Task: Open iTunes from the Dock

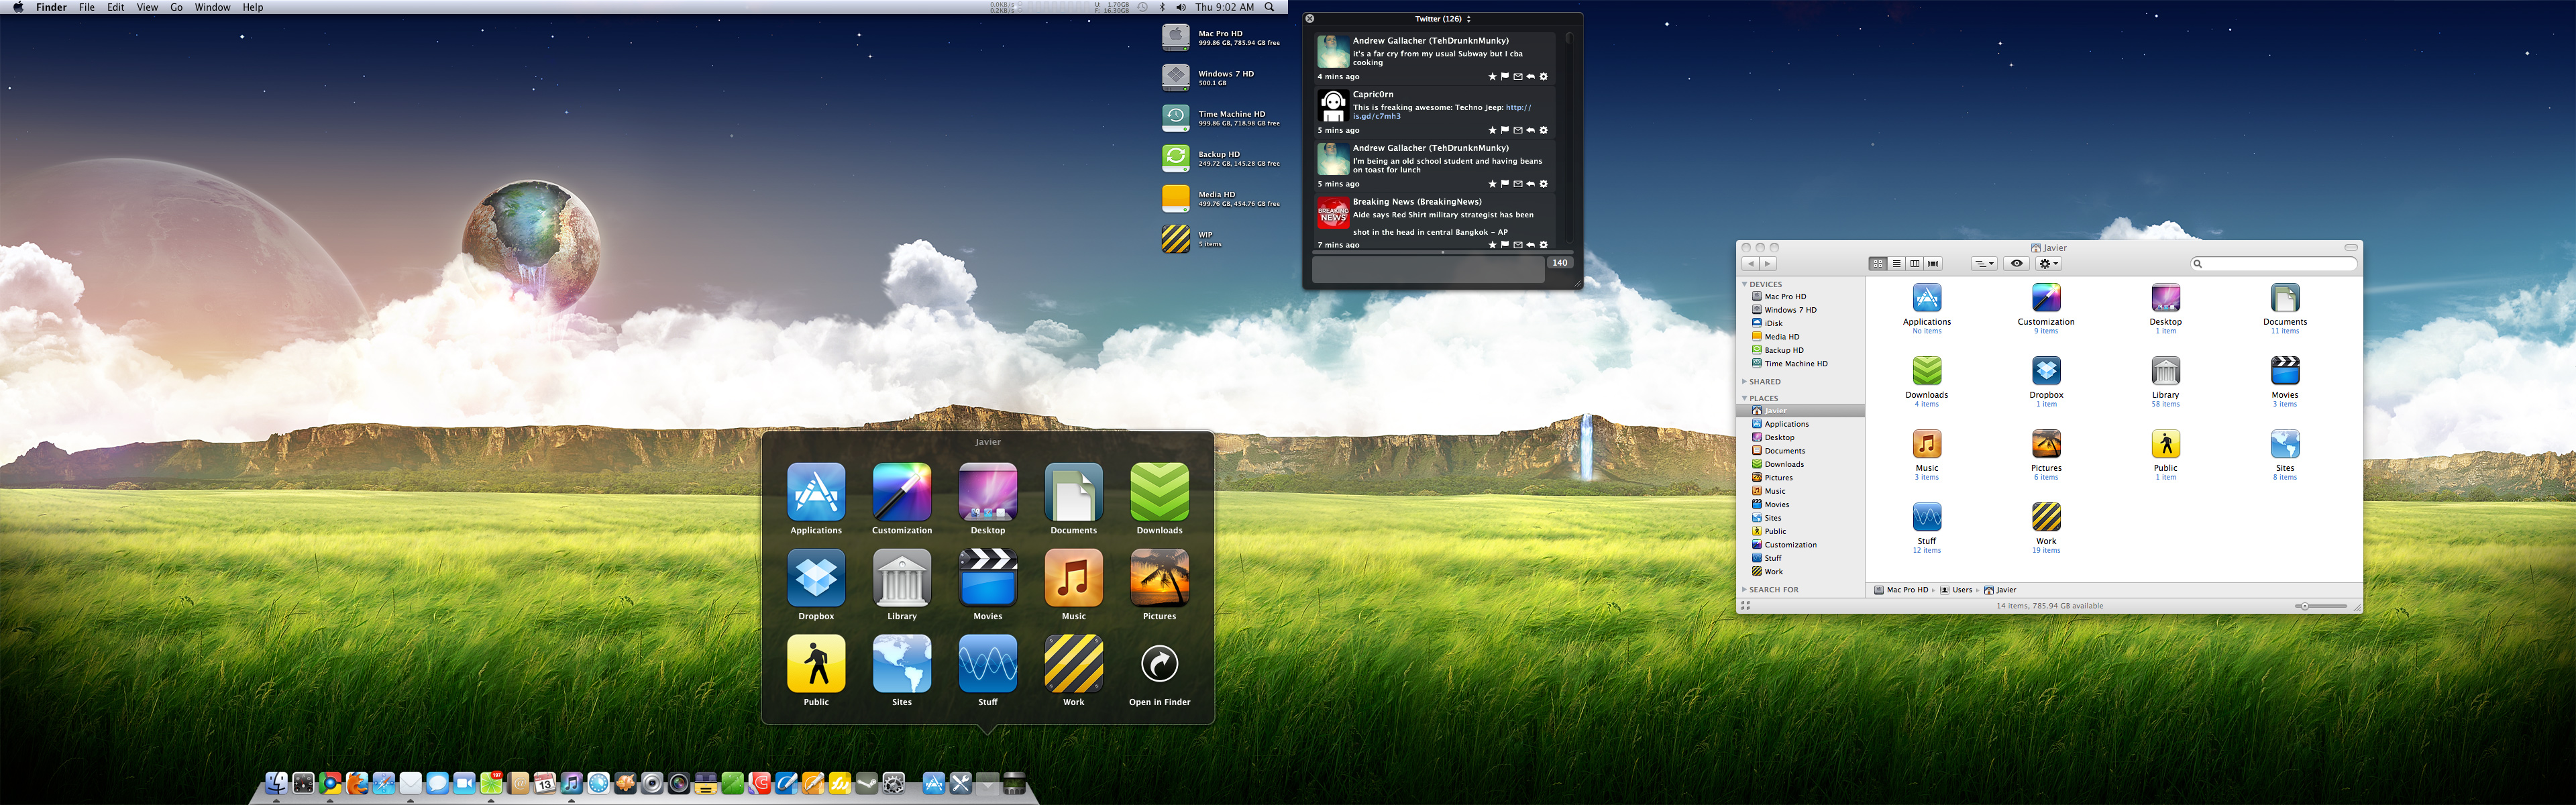Action: (571, 783)
